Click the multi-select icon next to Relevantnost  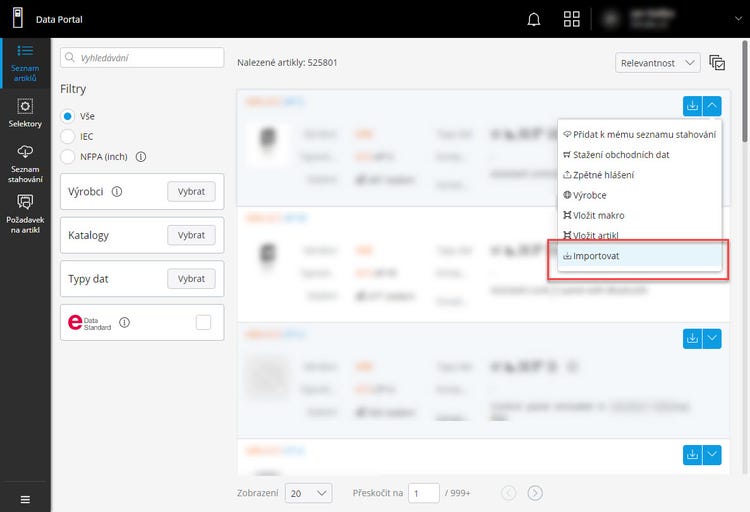pos(717,62)
